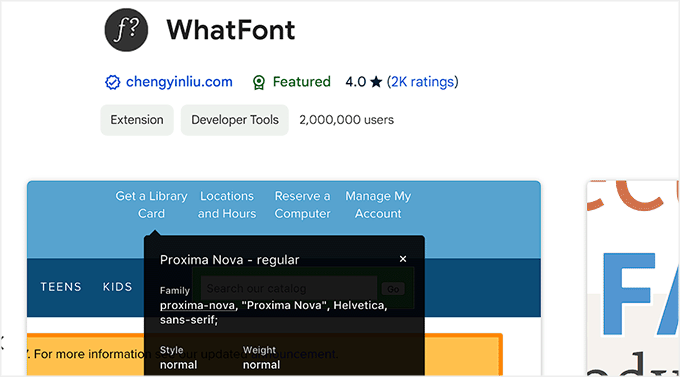Click the Proxima Nova - regular heading
Image resolution: width=680 pixels, height=377 pixels.
(x=229, y=259)
